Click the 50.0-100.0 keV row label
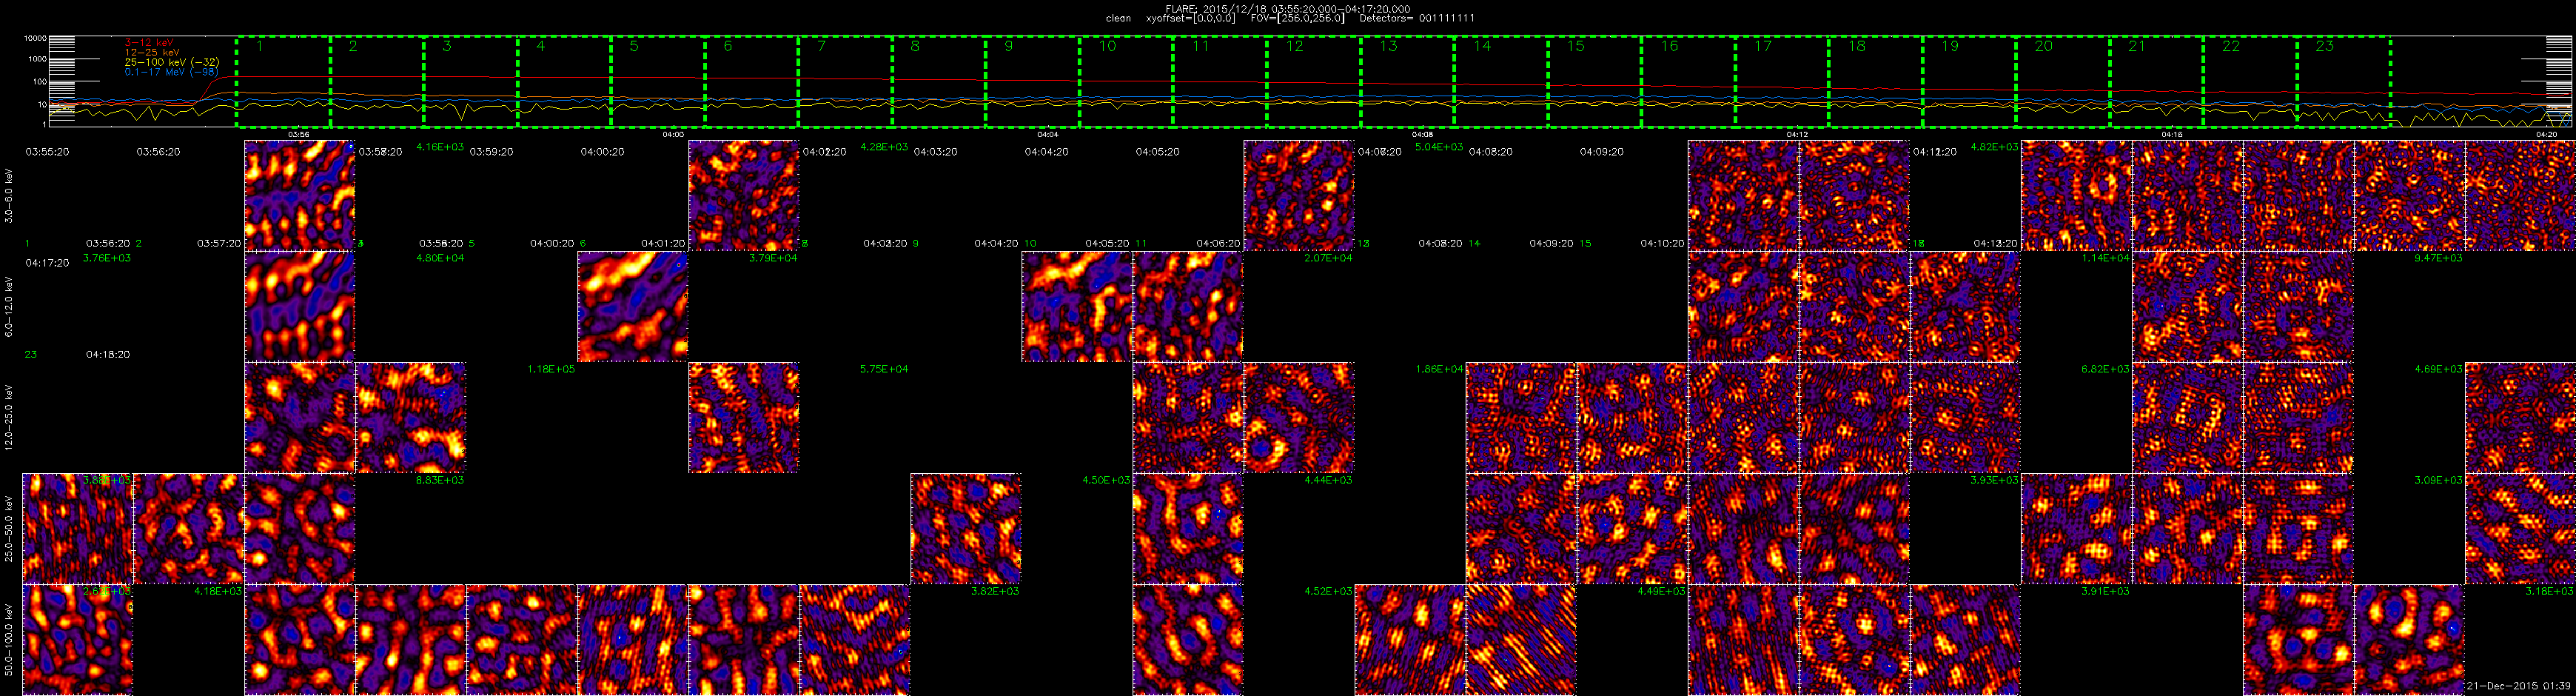Viewport: 2576px width, 696px height. [x=9, y=639]
